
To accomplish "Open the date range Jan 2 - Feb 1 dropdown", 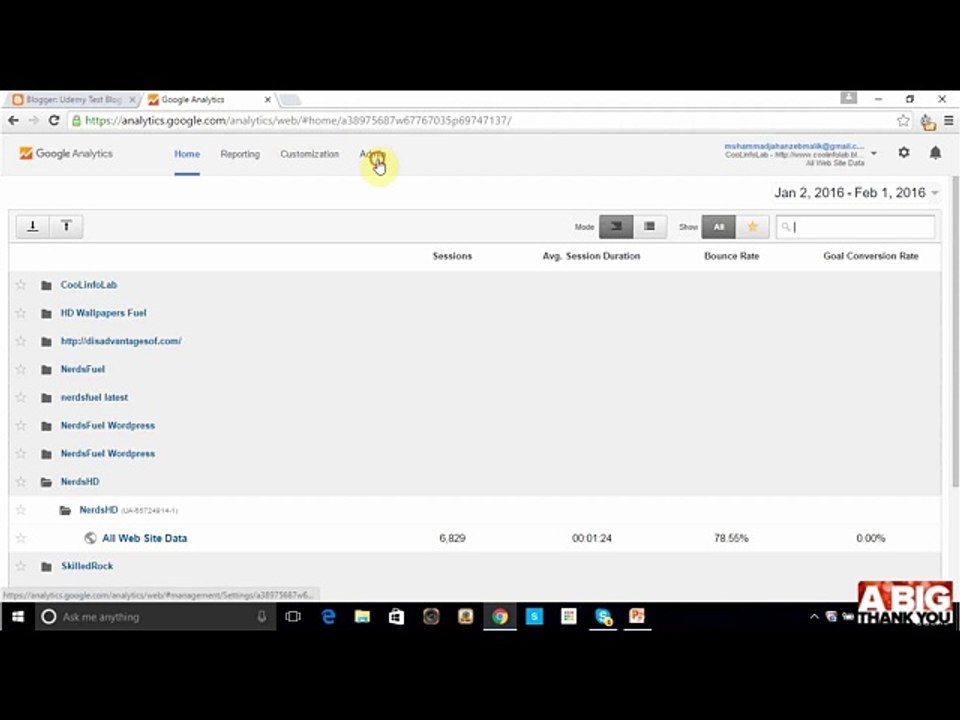I will pyautogui.click(x=856, y=193).
